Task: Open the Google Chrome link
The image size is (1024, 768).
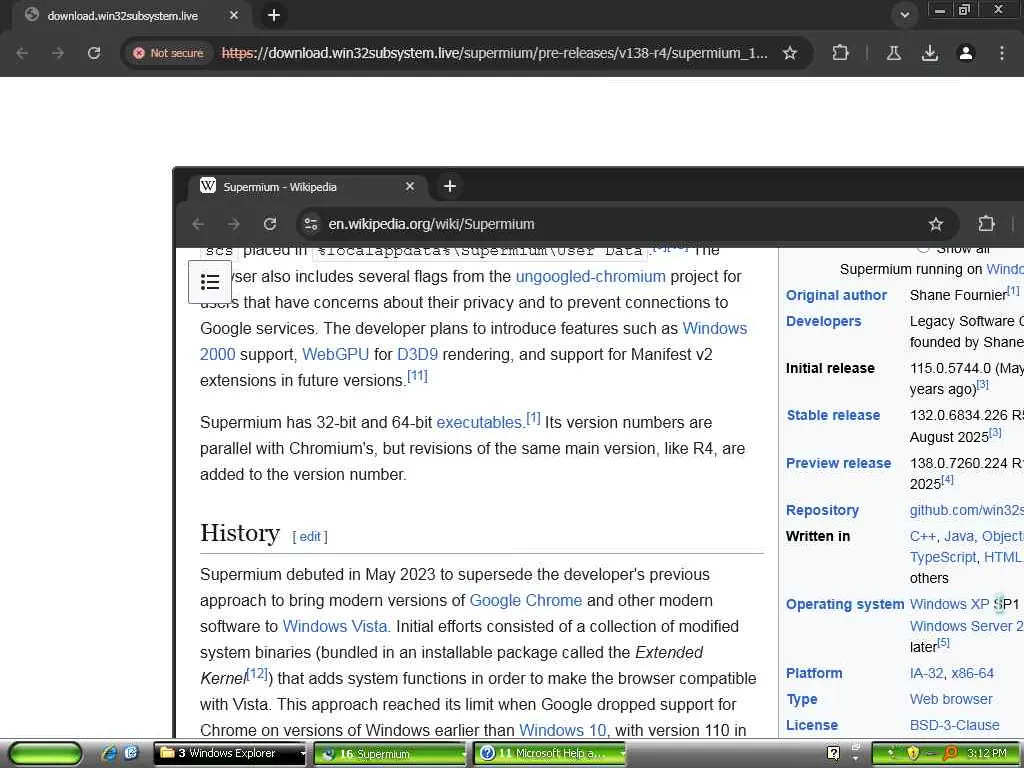Action: click(x=526, y=600)
